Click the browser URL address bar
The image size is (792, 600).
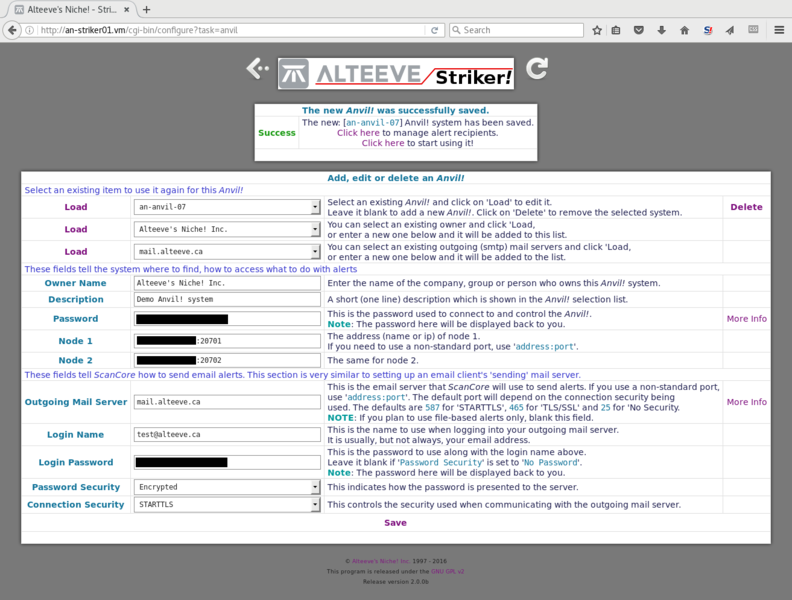(x=231, y=30)
